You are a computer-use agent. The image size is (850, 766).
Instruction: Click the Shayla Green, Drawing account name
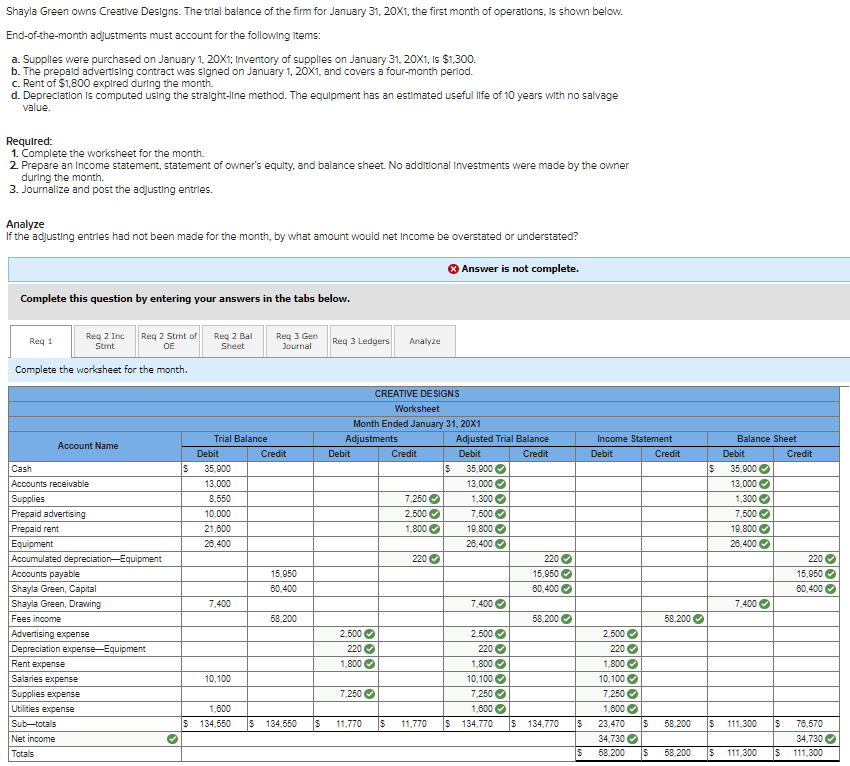(56, 604)
